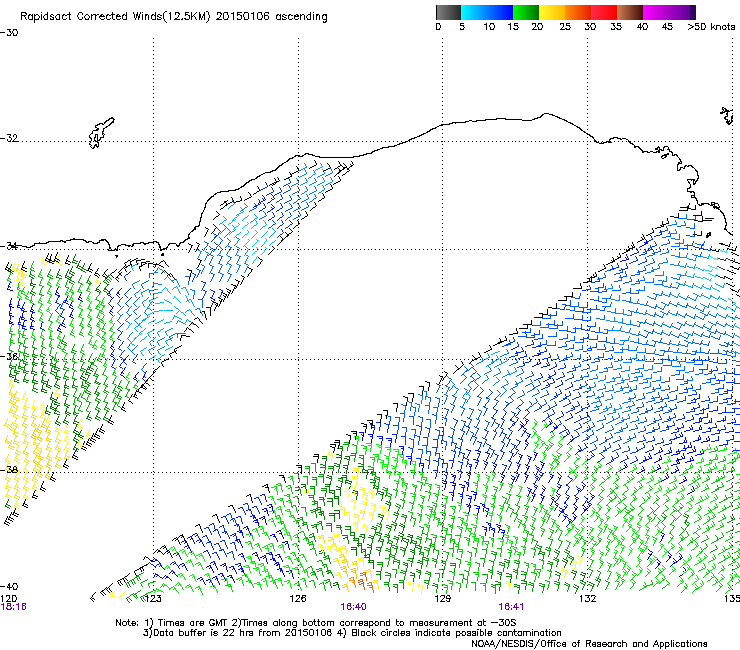Click the yellow 20-25 knots legend swatch

tap(552, 12)
